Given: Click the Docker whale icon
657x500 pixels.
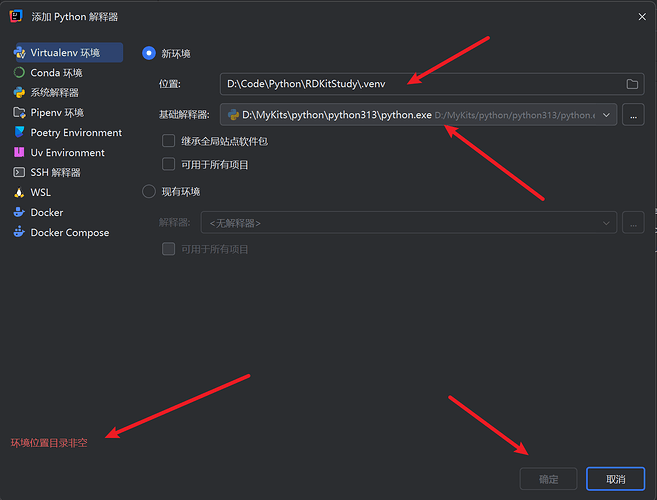Looking at the screenshot, I should pos(19,212).
